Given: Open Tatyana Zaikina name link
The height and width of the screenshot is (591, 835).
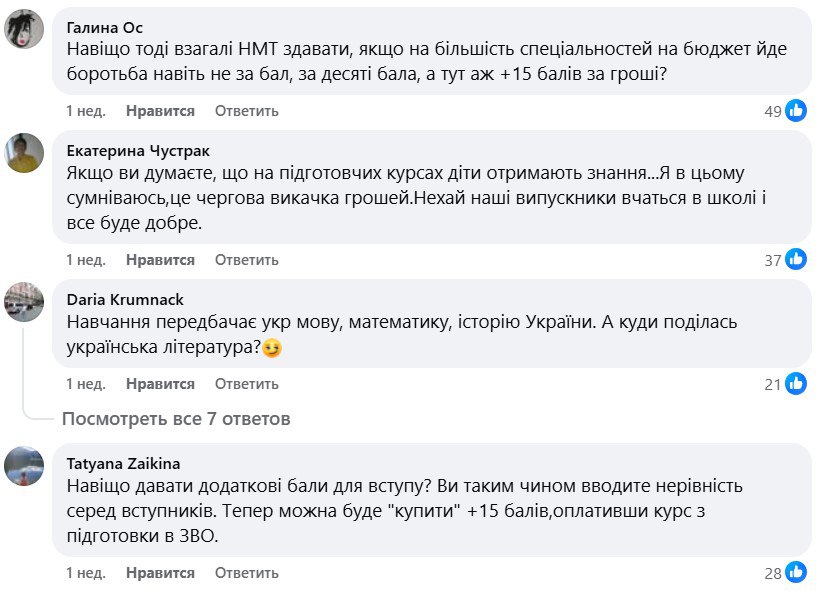Looking at the screenshot, I should click(x=122, y=464).
